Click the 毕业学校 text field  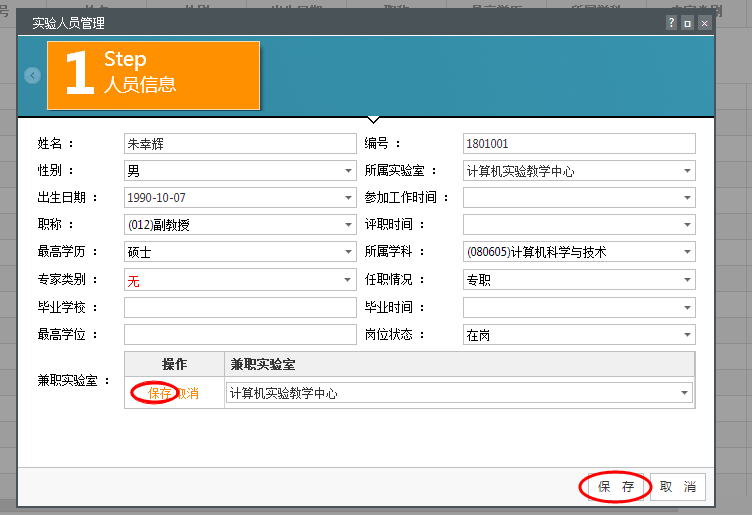[x=240, y=307]
